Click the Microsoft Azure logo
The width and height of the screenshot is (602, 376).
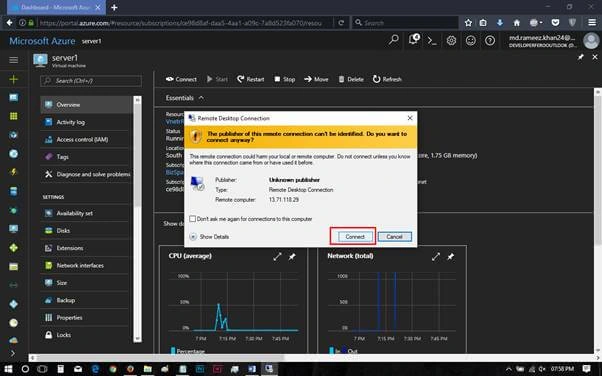42,41
